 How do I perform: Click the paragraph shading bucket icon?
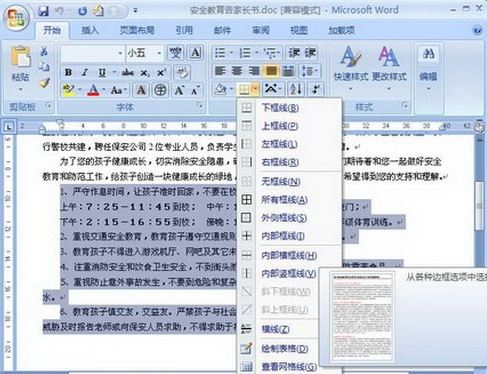pyautogui.click(x=220, y=89)
